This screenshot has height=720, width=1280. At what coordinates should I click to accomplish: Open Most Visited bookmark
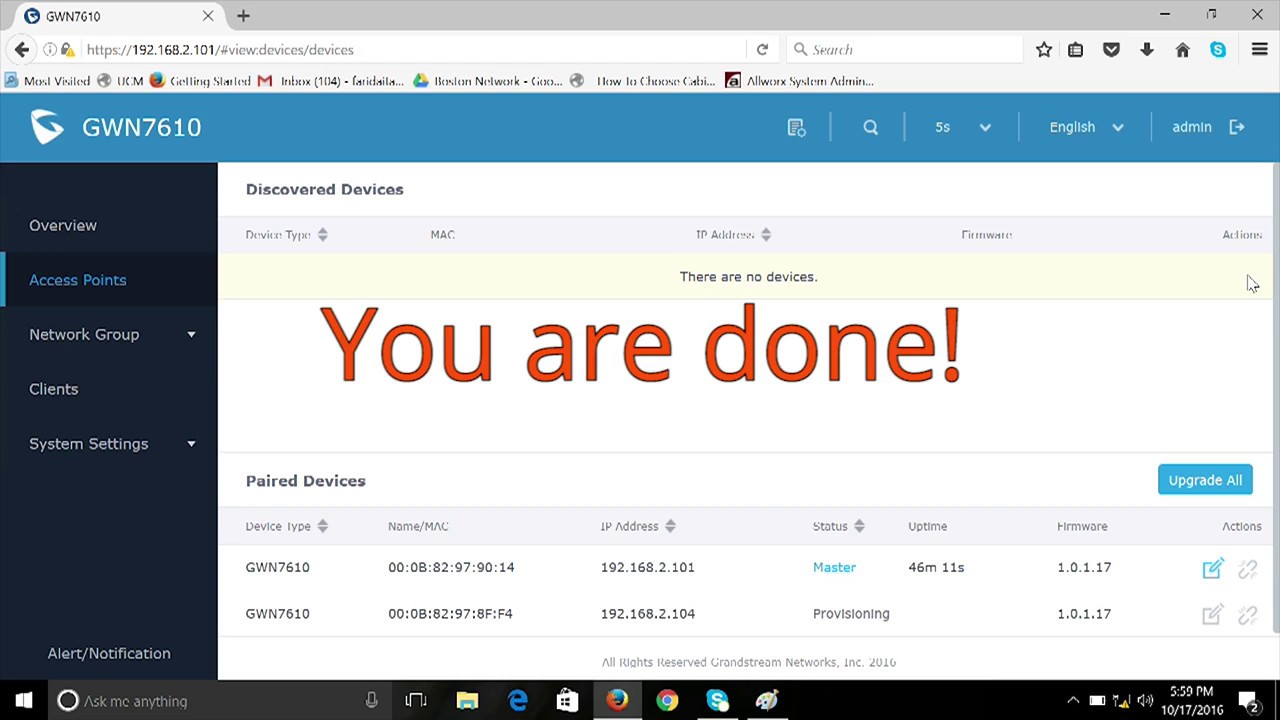point(47,81)
